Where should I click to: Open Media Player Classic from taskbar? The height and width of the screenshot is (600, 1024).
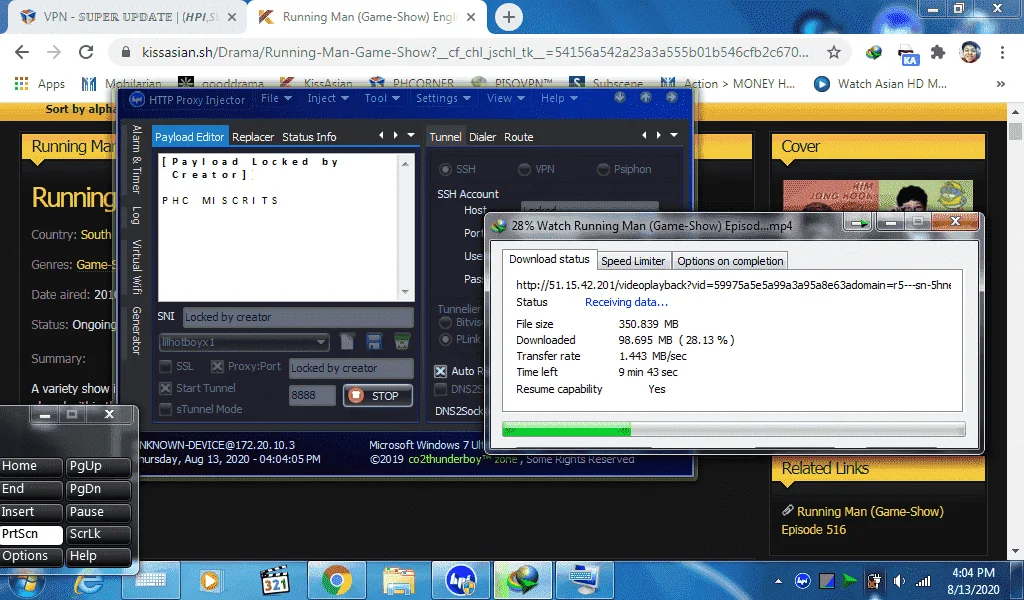275,580
